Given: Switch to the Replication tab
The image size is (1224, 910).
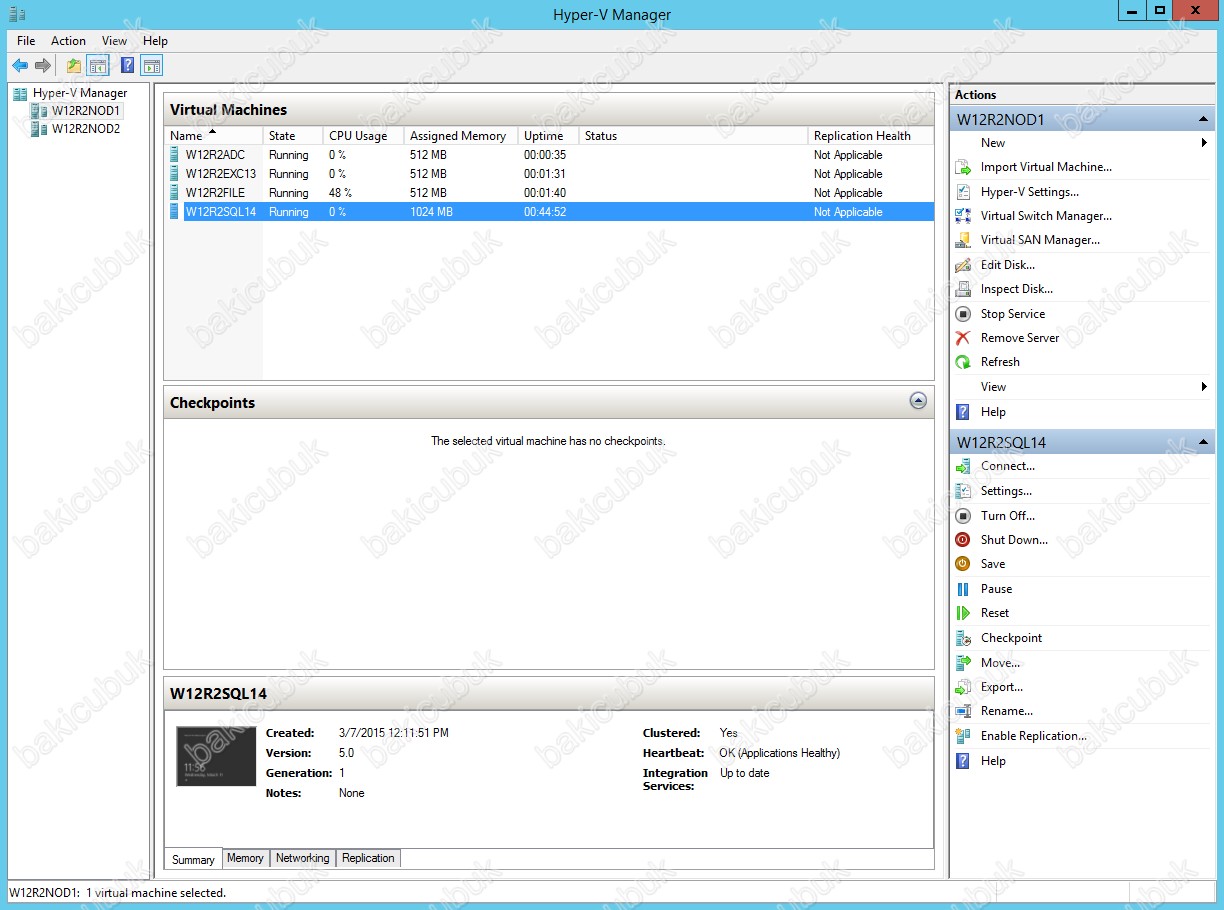Looking at the screenshot, I should 368,858.
